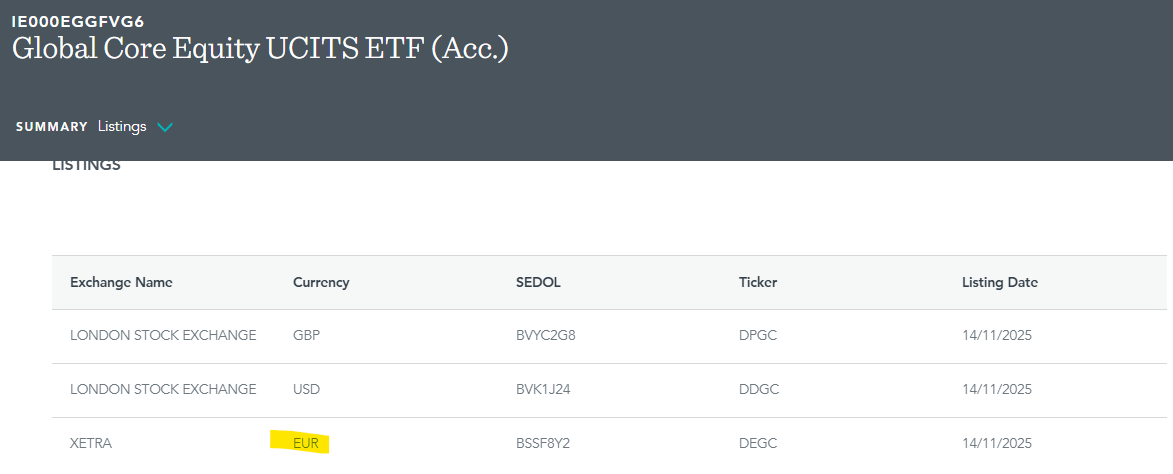Select the SUMMARY navigation label
This screenshot has width=1173, height=474.
coord(52,127)
